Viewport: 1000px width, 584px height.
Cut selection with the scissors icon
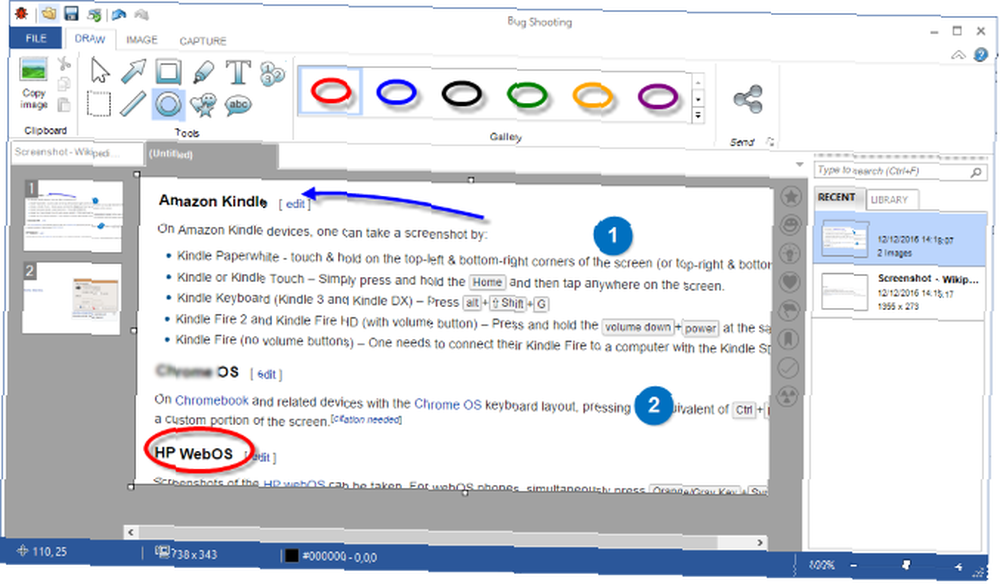pos(64,64)
